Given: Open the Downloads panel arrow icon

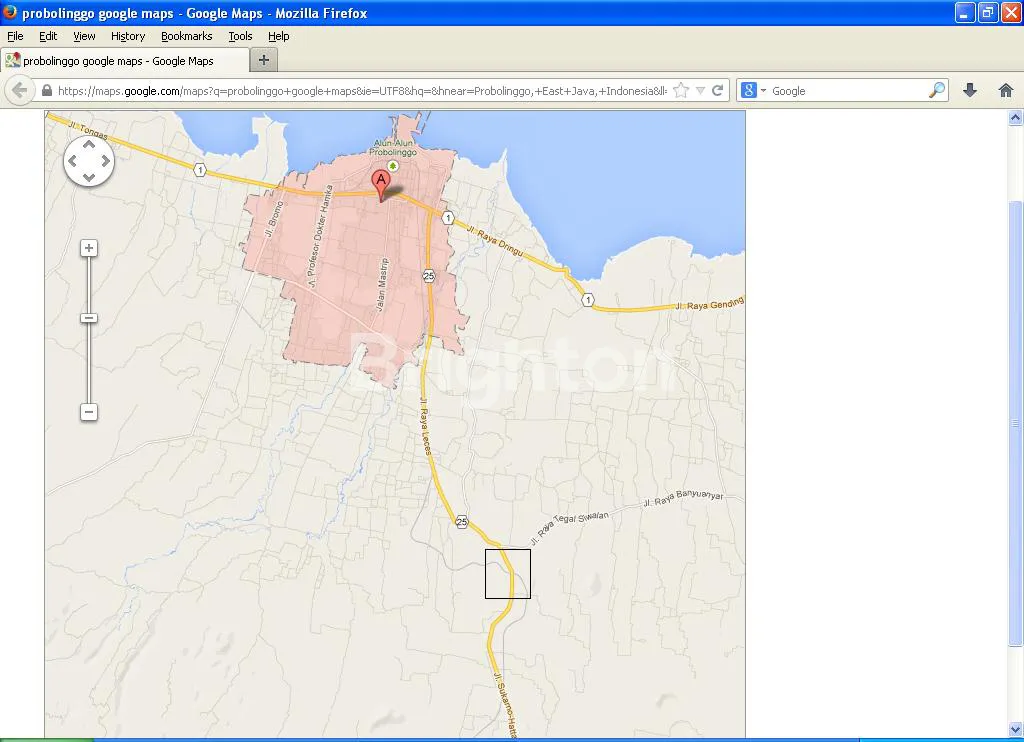Looking at the screenshot, I should 969,90.
